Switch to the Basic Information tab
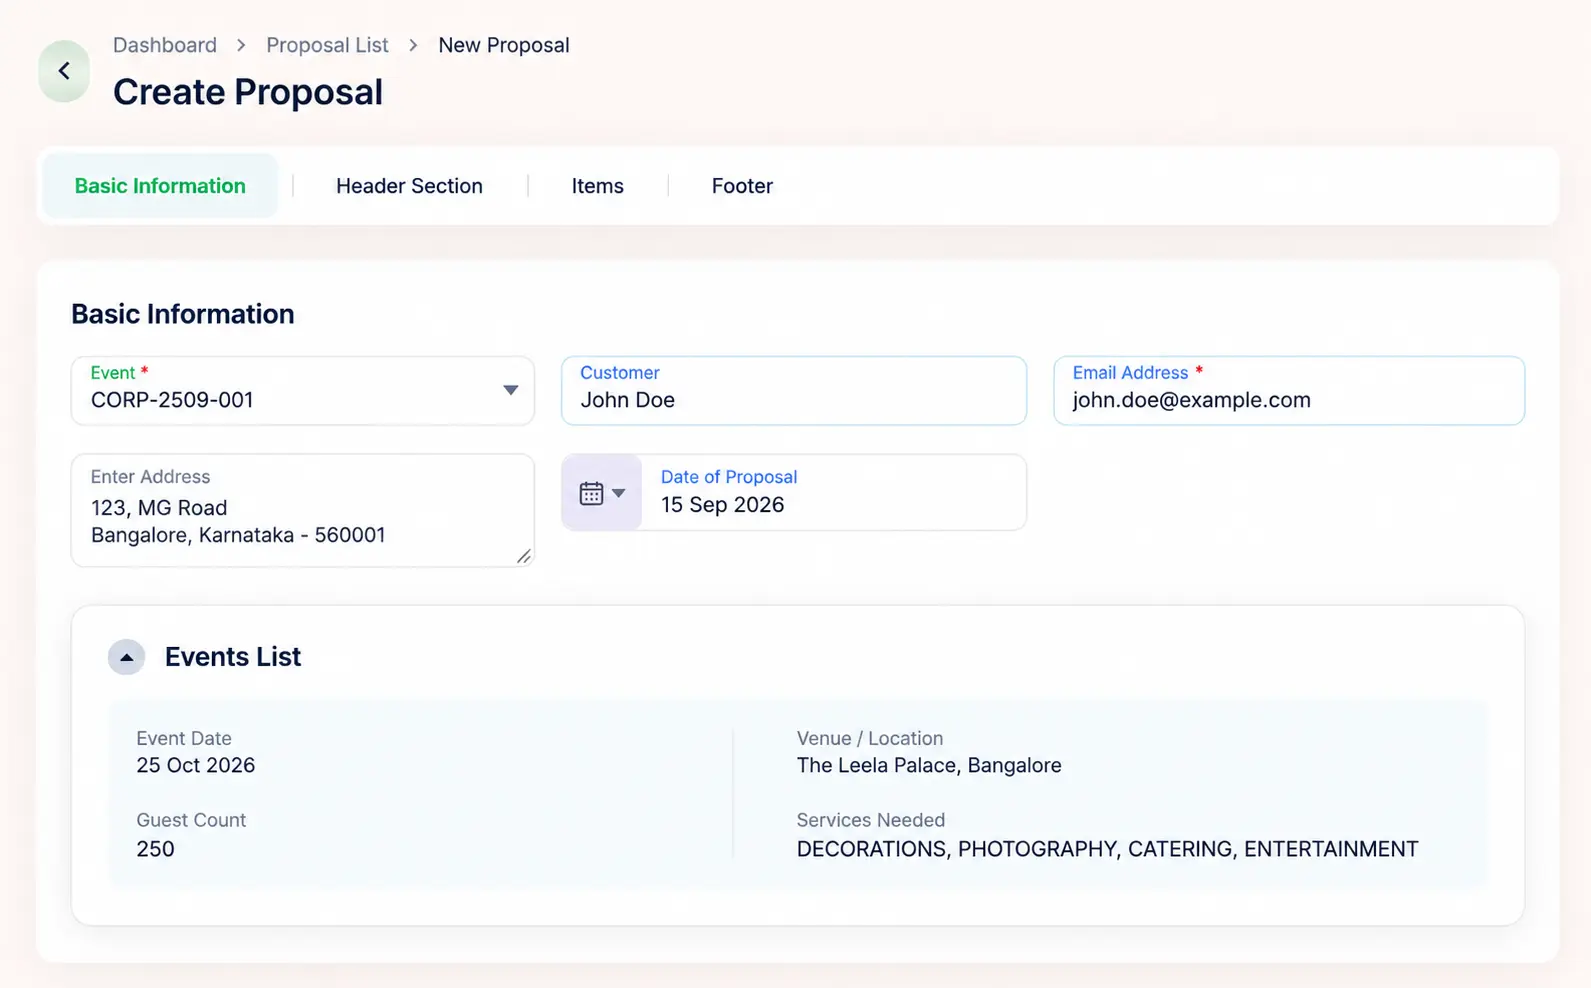The height and width of the screenshot is (988, 1591). (160, 186)
